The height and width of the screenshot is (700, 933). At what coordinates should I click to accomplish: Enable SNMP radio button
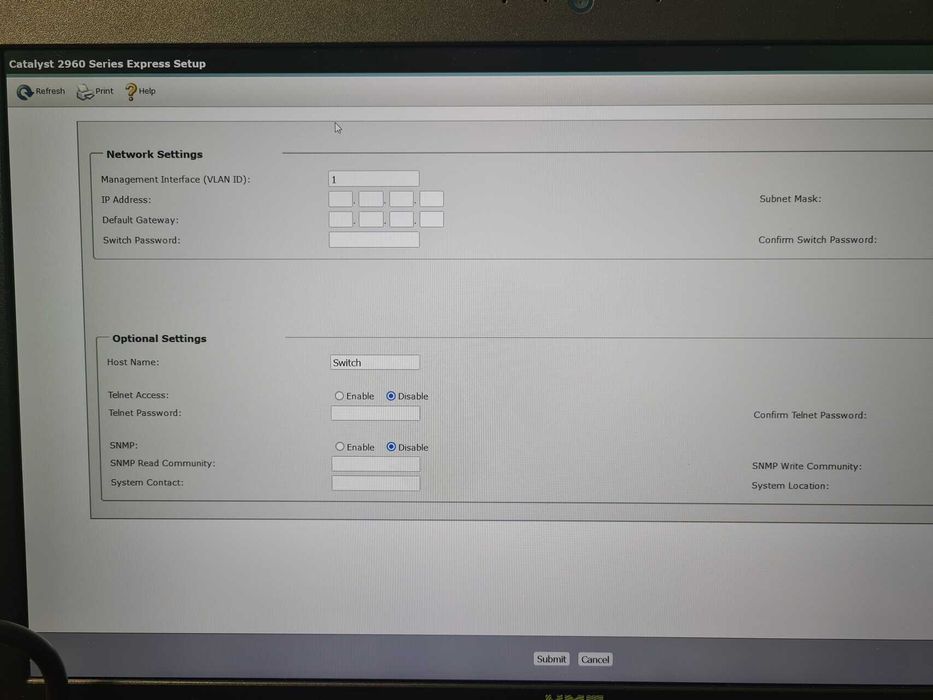[x=340, y=446]
